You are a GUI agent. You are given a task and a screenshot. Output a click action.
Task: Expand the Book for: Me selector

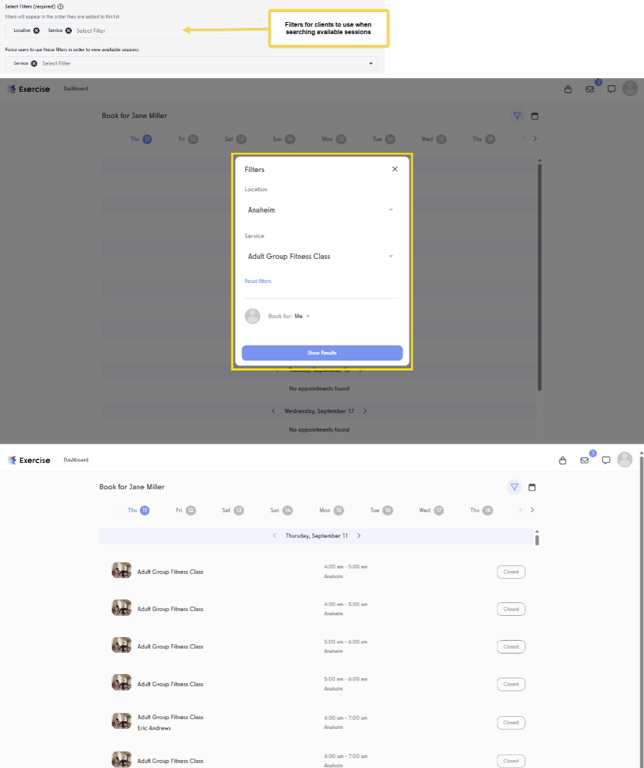click(x=302, y=316)
